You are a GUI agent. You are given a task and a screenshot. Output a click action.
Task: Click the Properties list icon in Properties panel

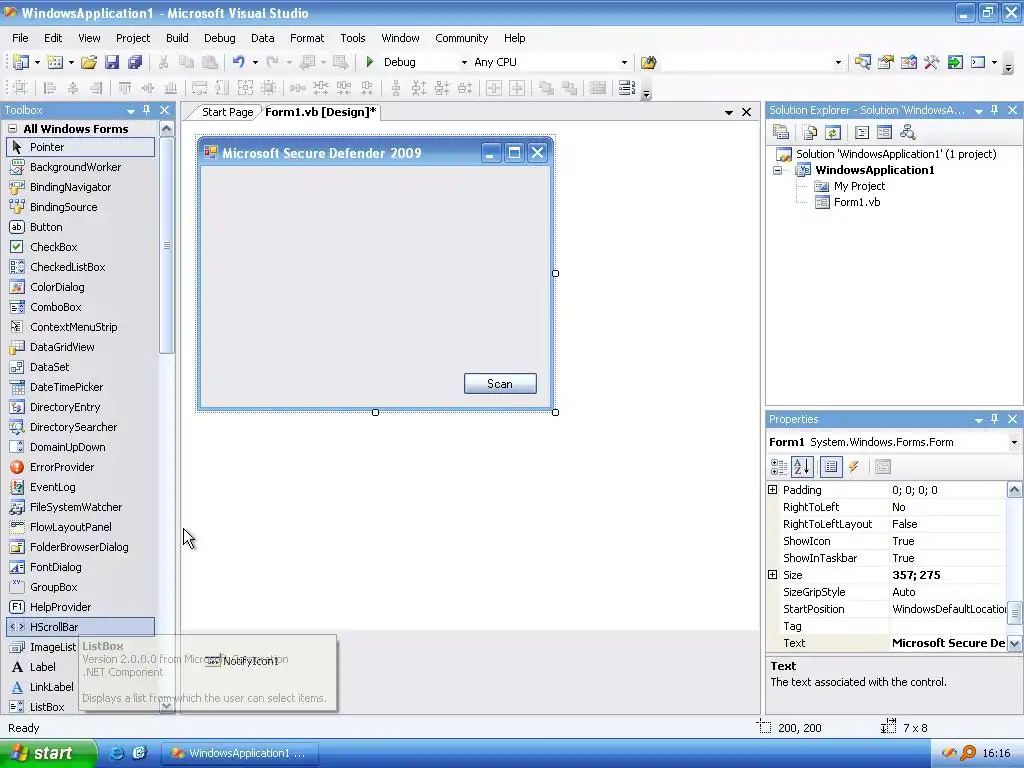click(831, 467)
